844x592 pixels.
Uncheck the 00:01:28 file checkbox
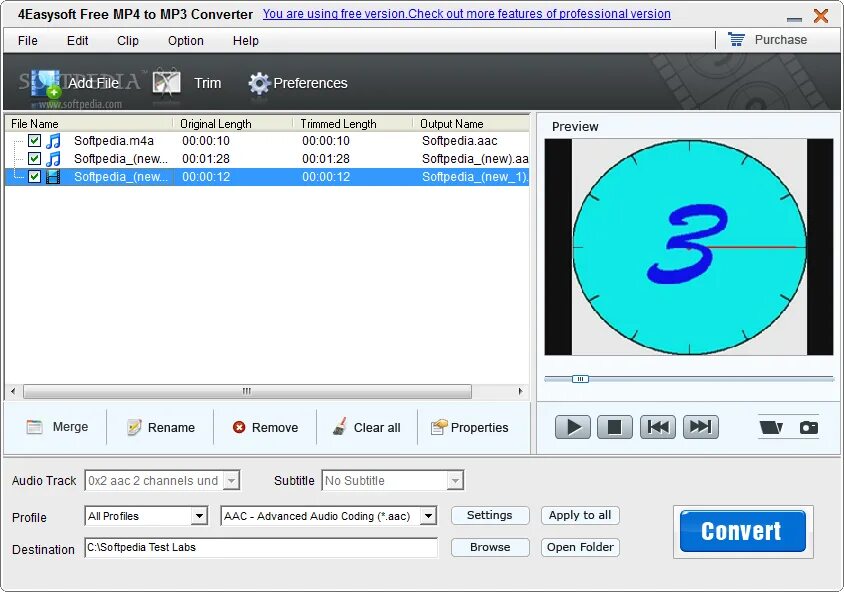click(34, 159)
